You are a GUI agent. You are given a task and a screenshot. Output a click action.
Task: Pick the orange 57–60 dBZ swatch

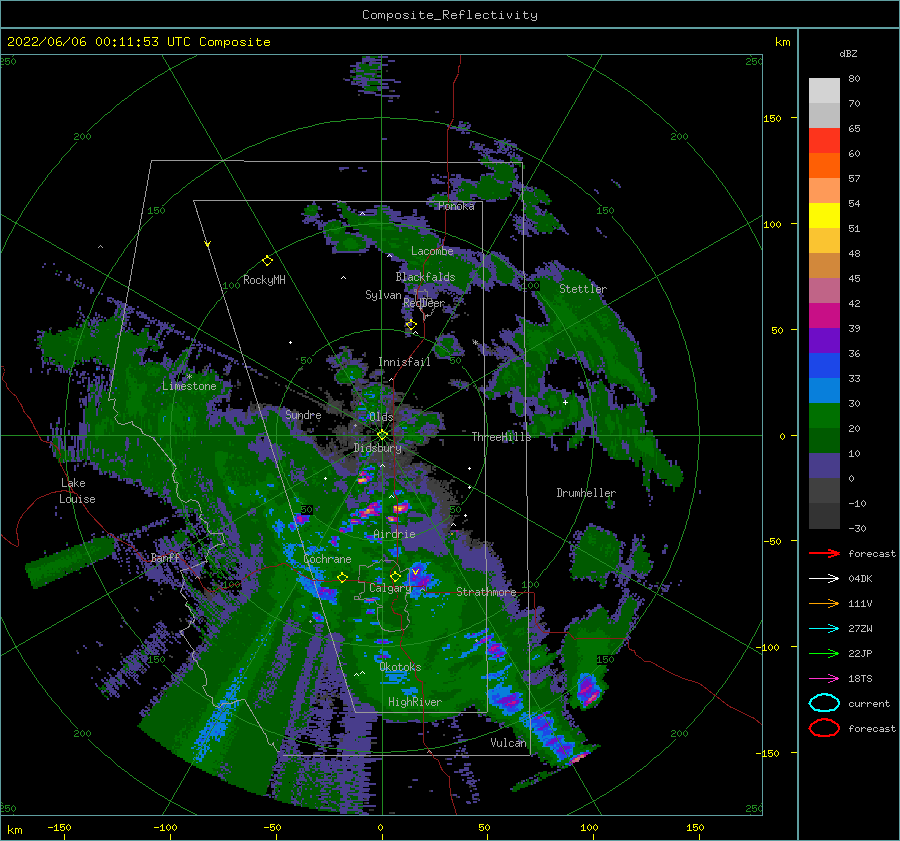coord(824,166)
